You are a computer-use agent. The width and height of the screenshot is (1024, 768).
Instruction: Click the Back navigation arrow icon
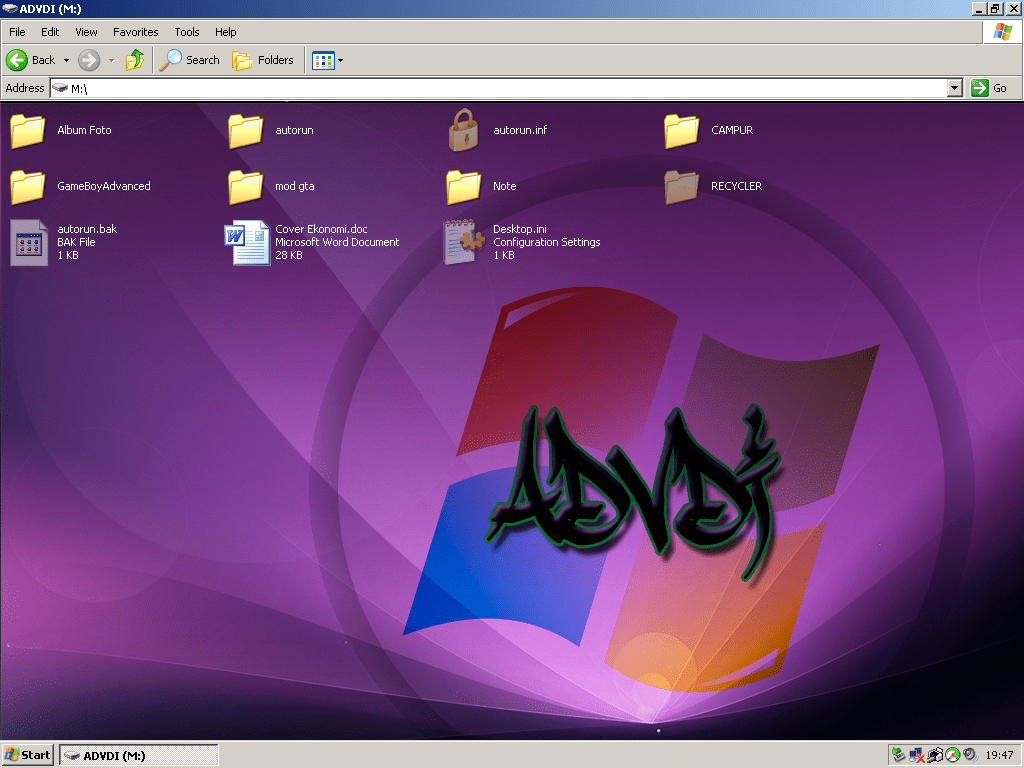[17, 60]
